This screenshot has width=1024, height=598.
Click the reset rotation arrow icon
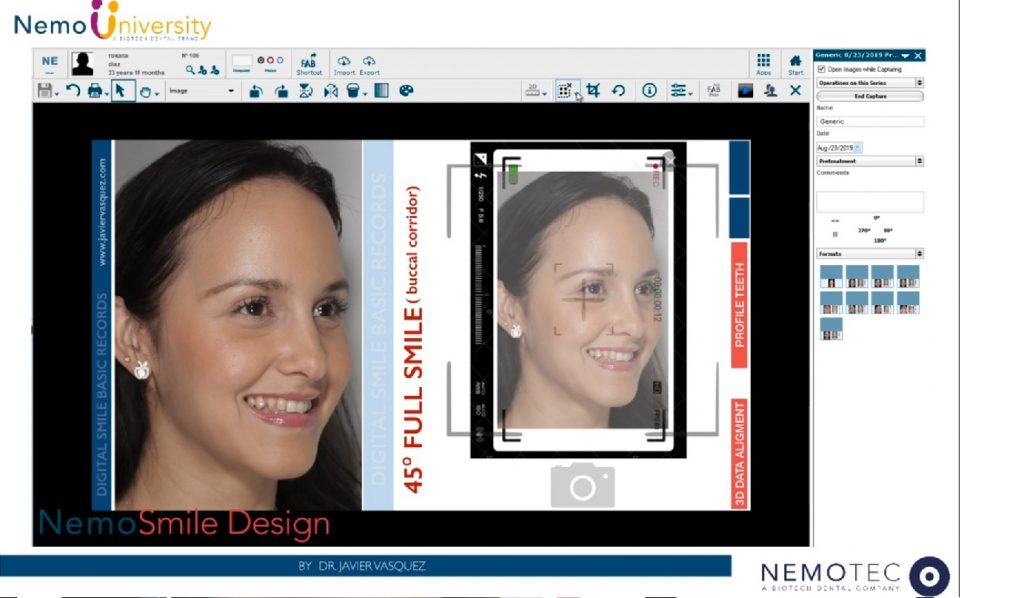pyautogui.click(x=618, y=91)
